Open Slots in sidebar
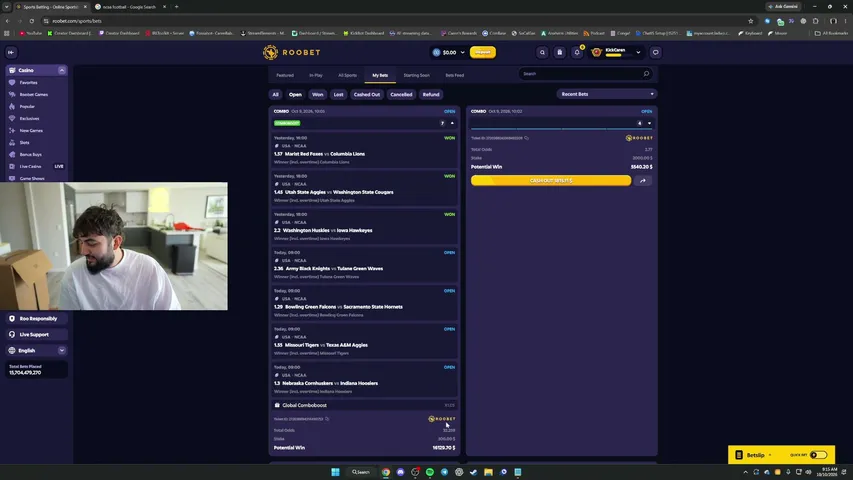The width and height of the screenshot is (853, 480). pyautogui.click(x=24, y=143)
